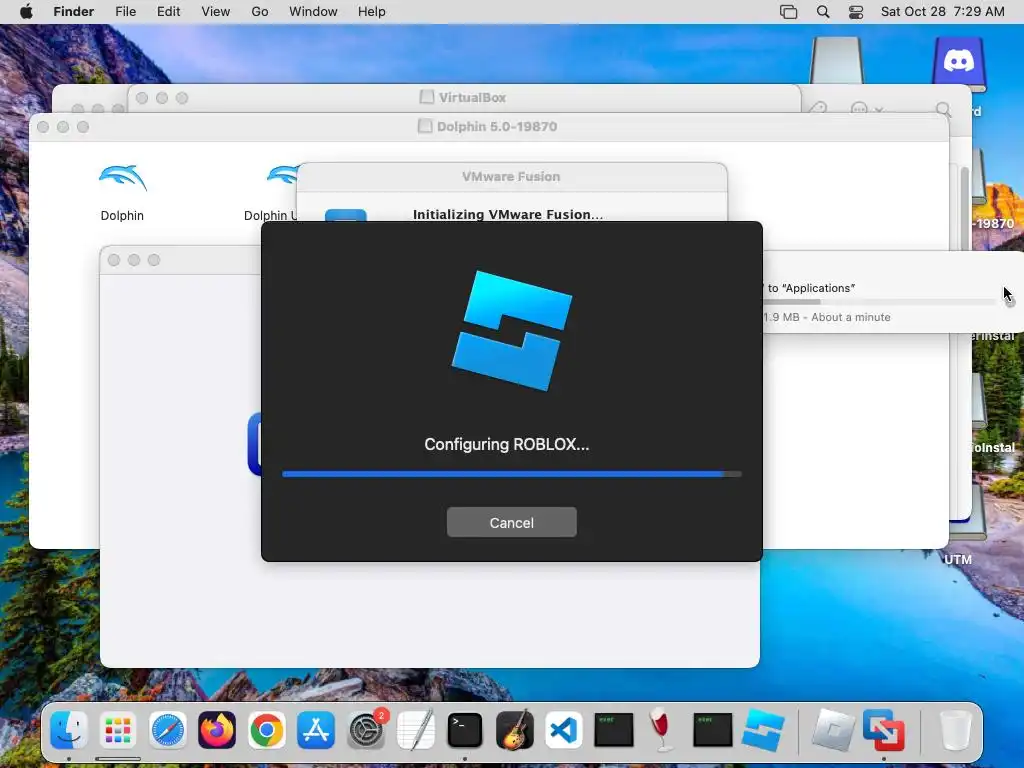Open Spotlight search in the menu bar
The height and width of the screenshot is (768, 1024).
823,12
